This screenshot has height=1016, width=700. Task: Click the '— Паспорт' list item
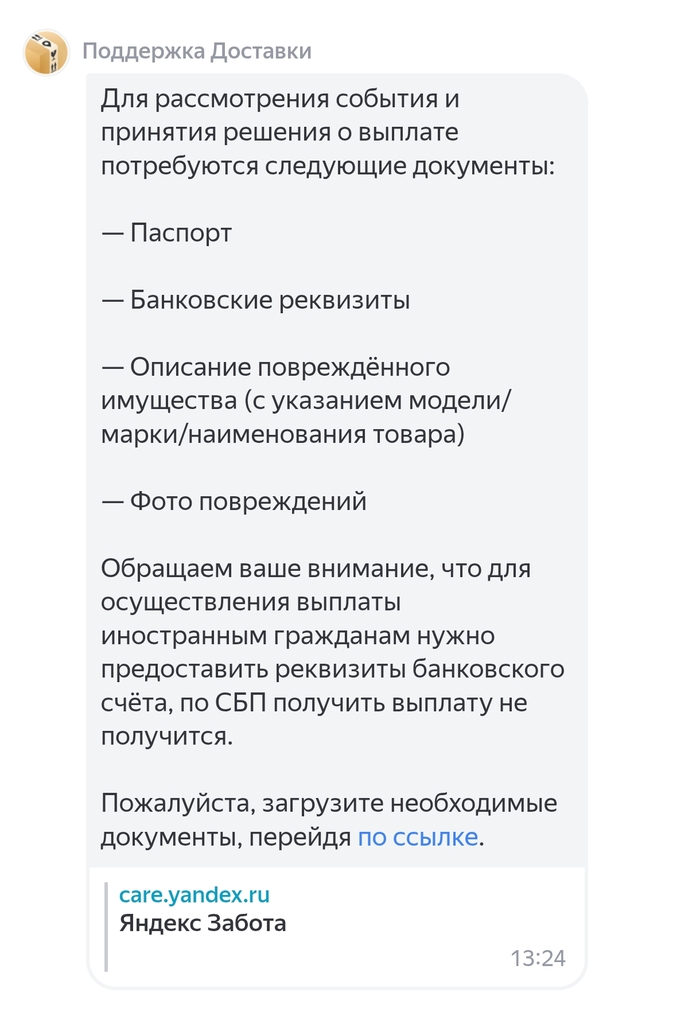click(x=167, y=233)
